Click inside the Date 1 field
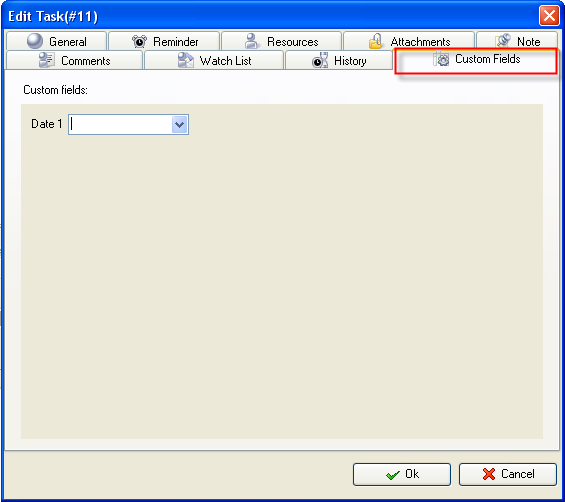The width and height of the screenshot is (565, 502). point(120,125)
